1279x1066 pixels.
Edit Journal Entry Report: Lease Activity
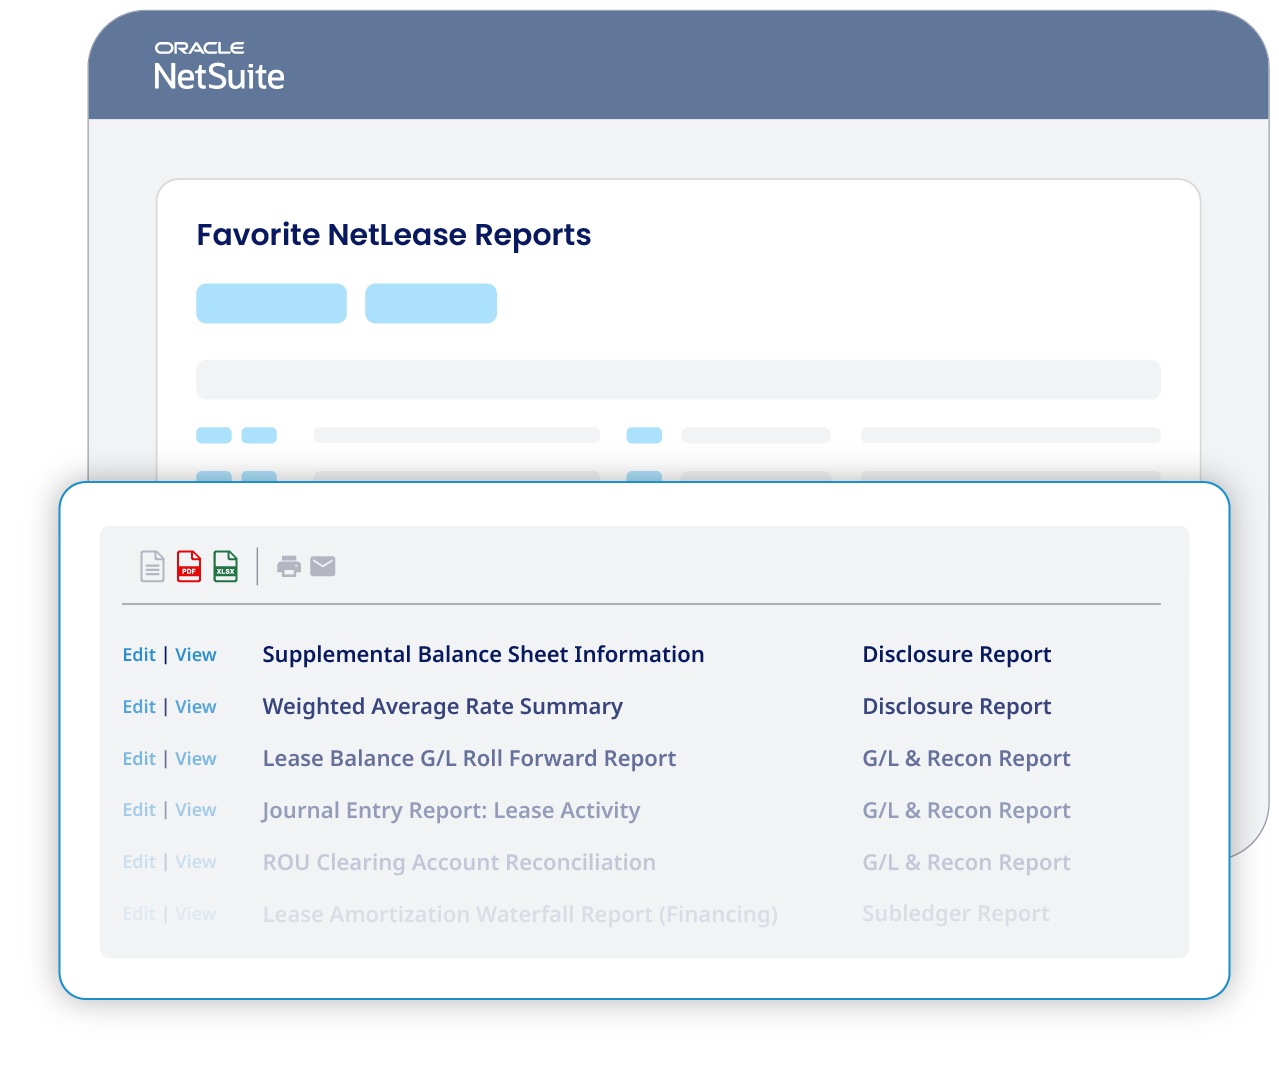(139, 810)
